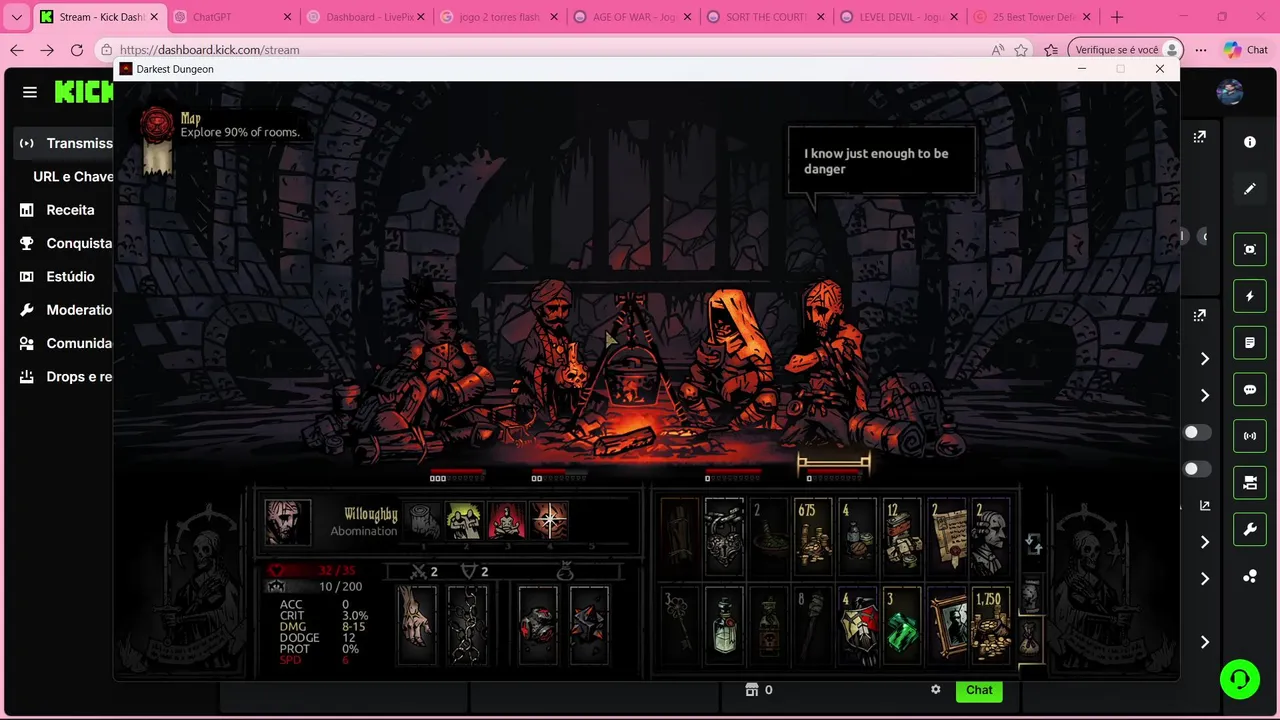Select the 675 gold stack in inventory

(812, 537)
